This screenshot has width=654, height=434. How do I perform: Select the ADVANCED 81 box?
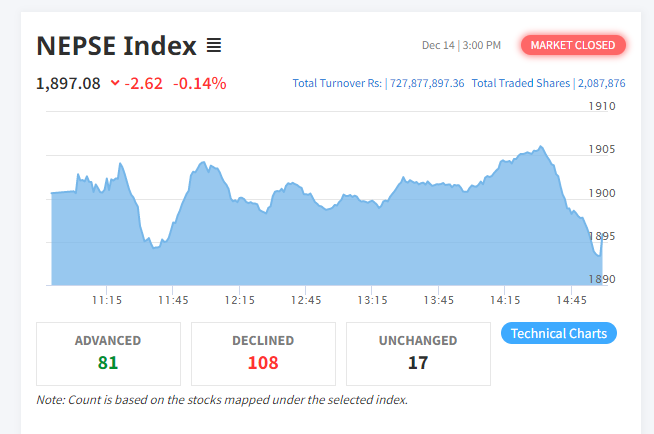pyautogui.click(x=108, y=353)
